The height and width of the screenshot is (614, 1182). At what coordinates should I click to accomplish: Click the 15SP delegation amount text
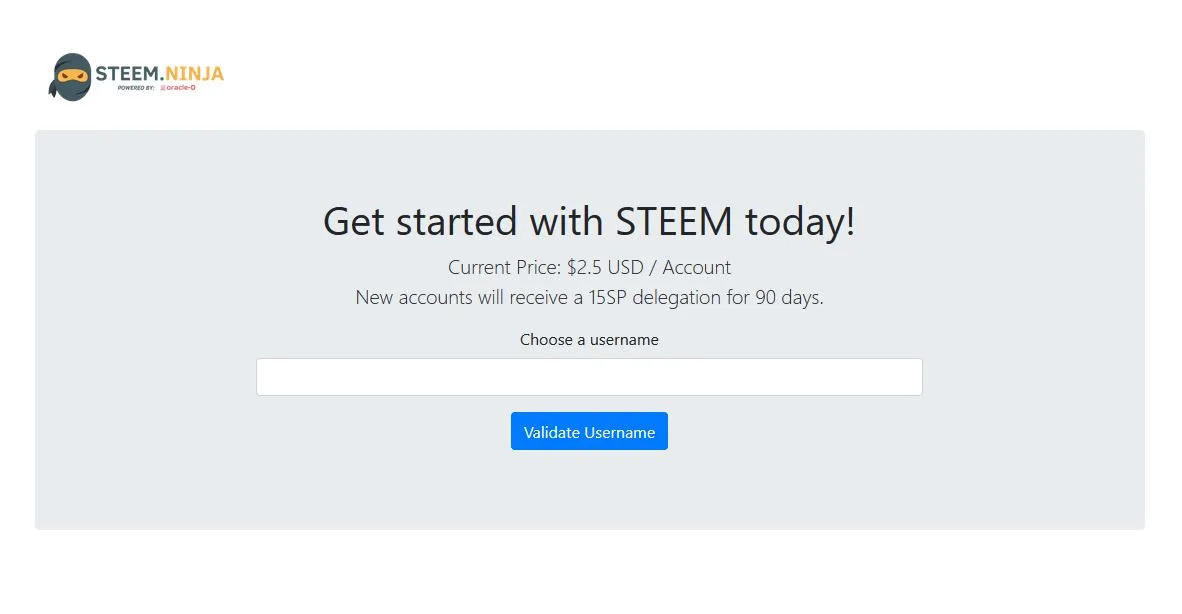612,298
